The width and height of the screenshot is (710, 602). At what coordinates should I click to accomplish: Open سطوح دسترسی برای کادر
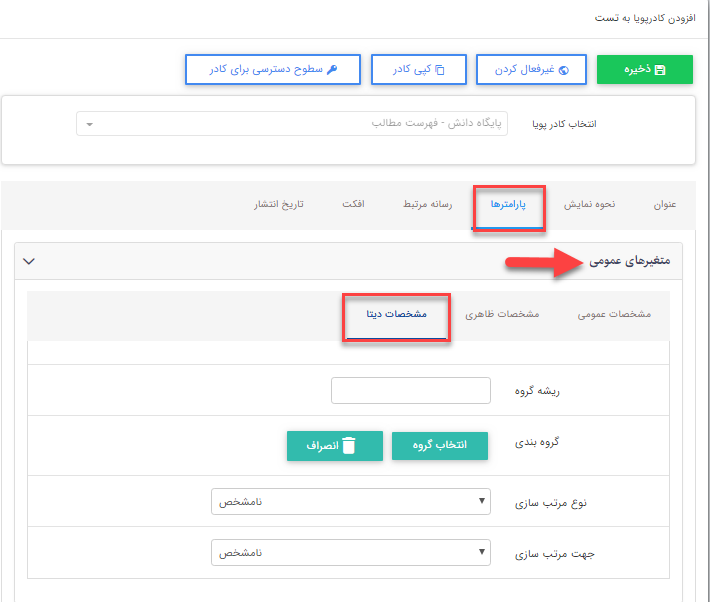tap(273, 69)
